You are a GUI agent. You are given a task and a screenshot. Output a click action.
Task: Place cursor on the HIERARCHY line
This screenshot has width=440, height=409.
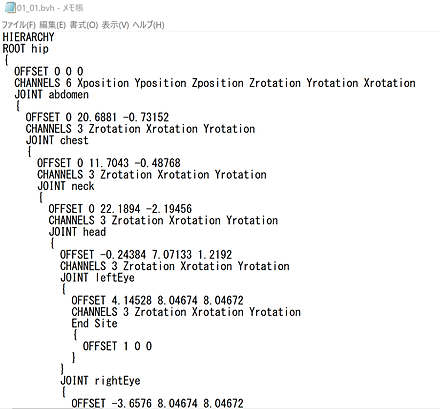(28, 37)
